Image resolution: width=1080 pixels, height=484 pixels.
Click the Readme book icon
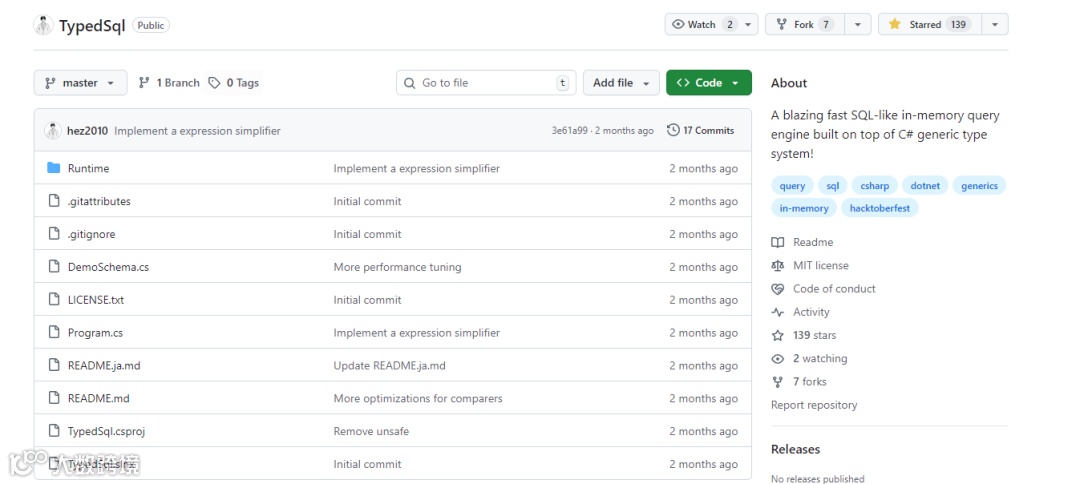pyautogui.click(x=778, y=242)
